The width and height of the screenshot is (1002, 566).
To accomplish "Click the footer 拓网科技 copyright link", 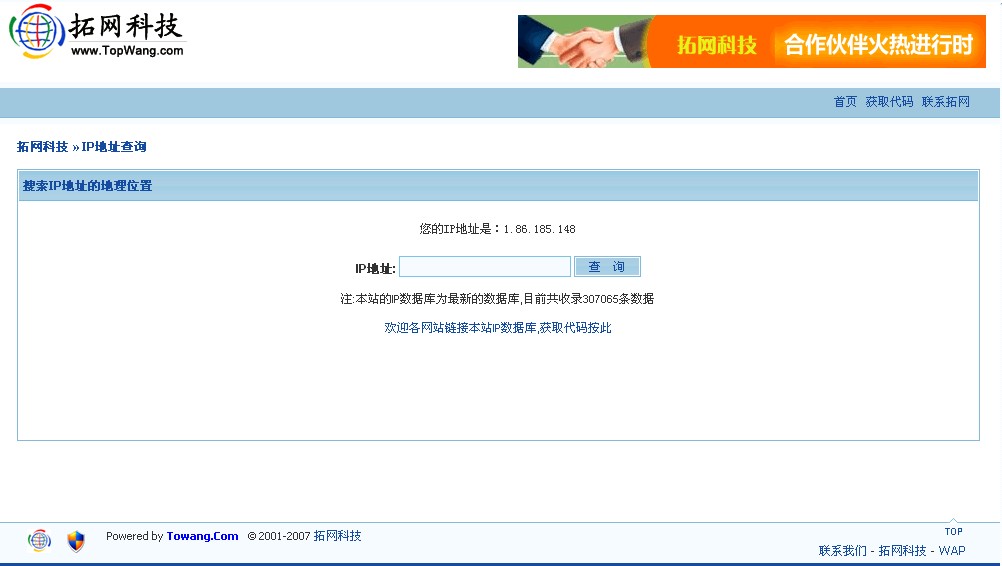I will click(337, 536).
